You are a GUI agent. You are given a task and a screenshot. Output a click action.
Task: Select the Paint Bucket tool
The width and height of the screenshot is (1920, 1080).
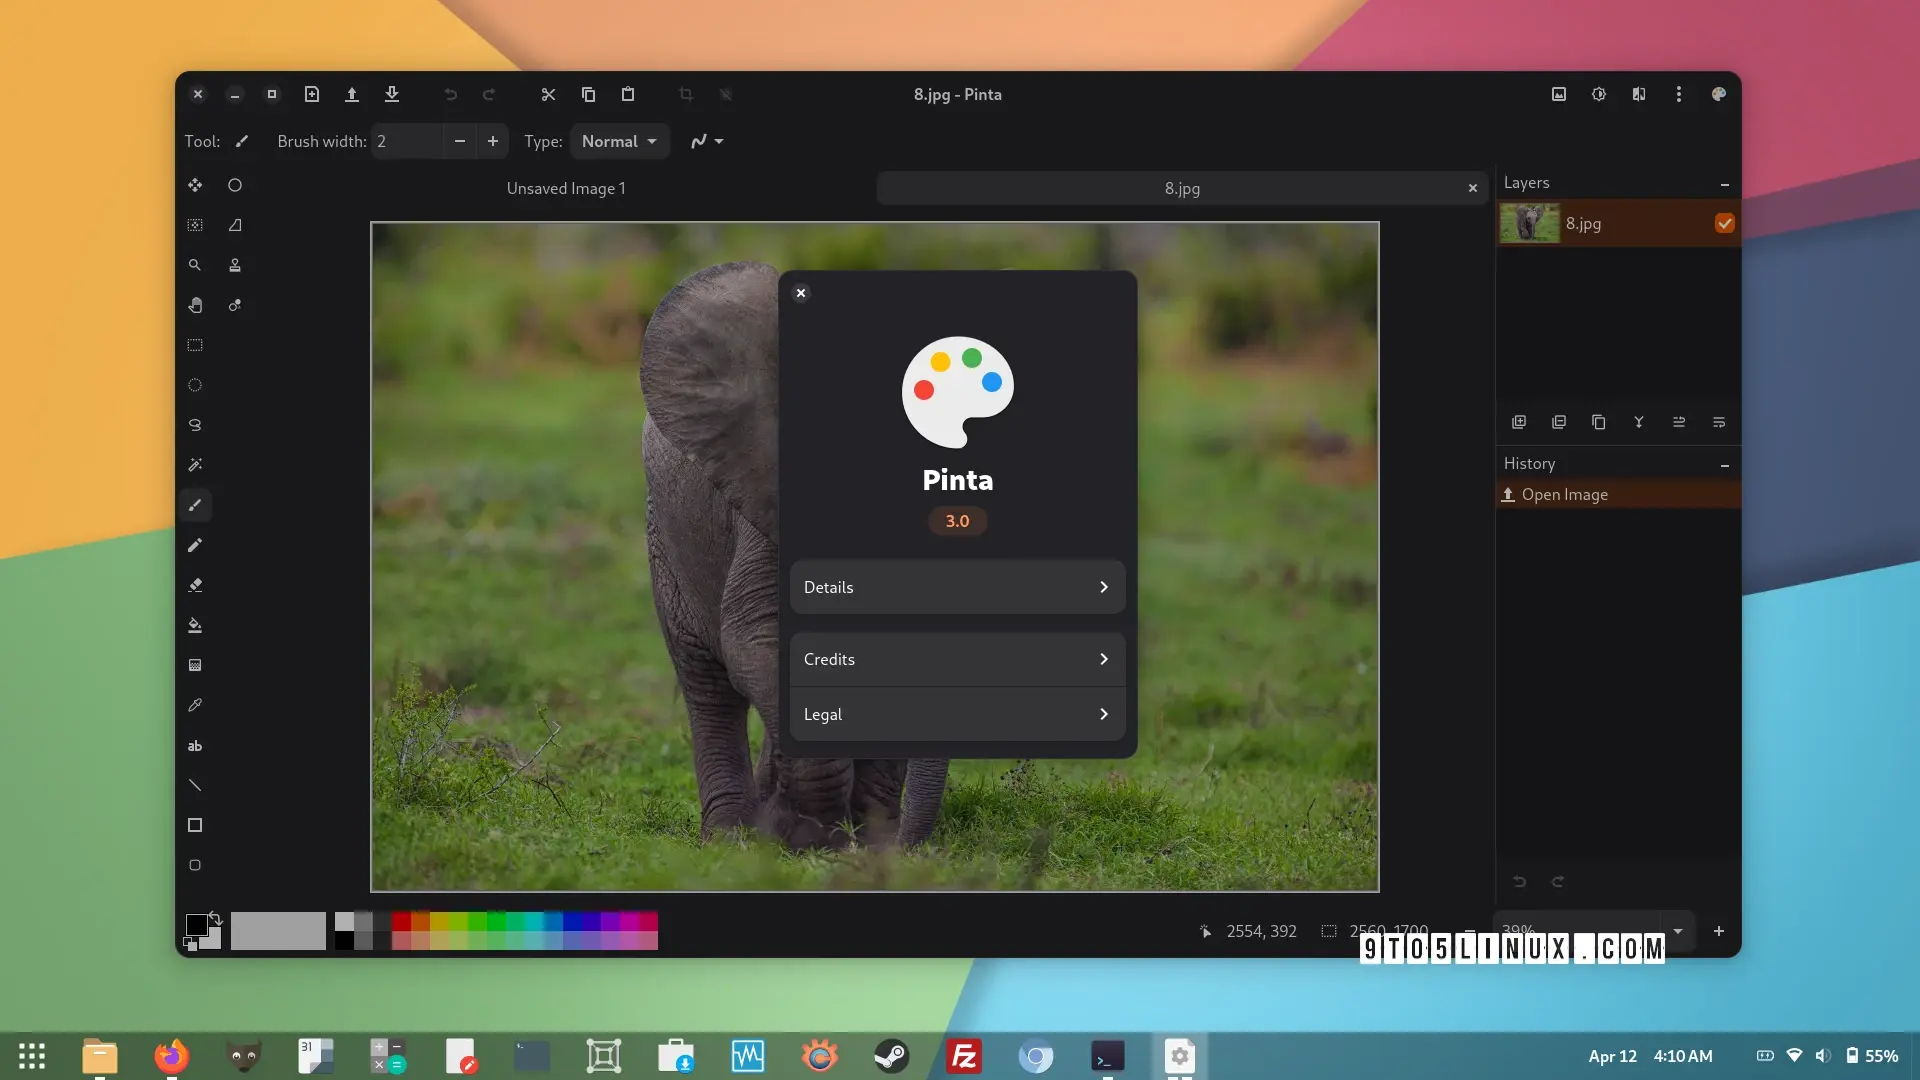pyautogui.click(x=195, y=625)
